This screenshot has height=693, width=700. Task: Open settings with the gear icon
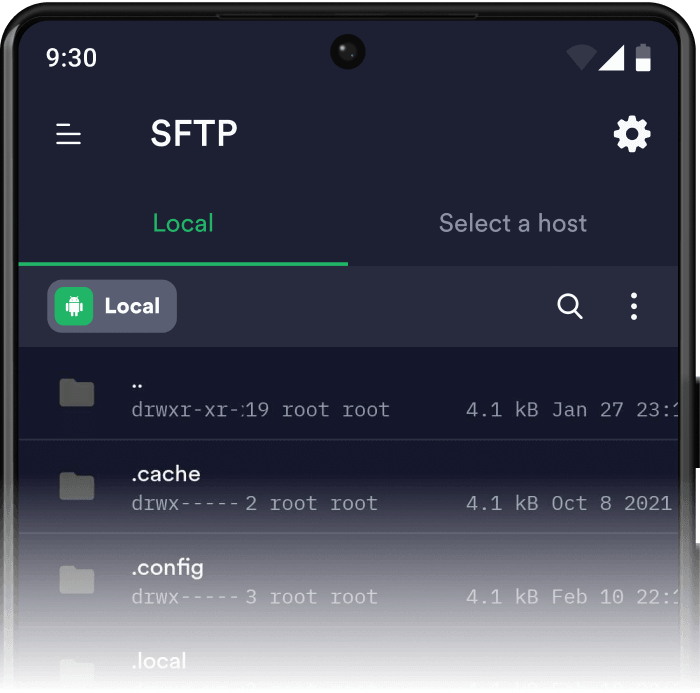632,134
